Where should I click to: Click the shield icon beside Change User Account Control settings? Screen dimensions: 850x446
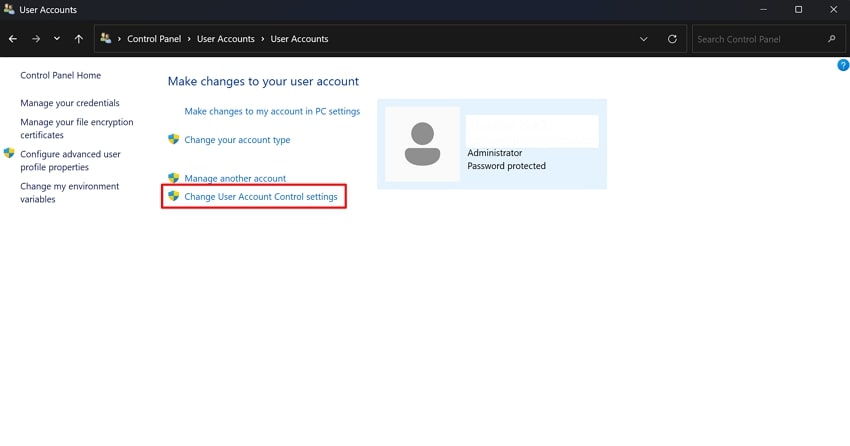[x=173, y=196]
